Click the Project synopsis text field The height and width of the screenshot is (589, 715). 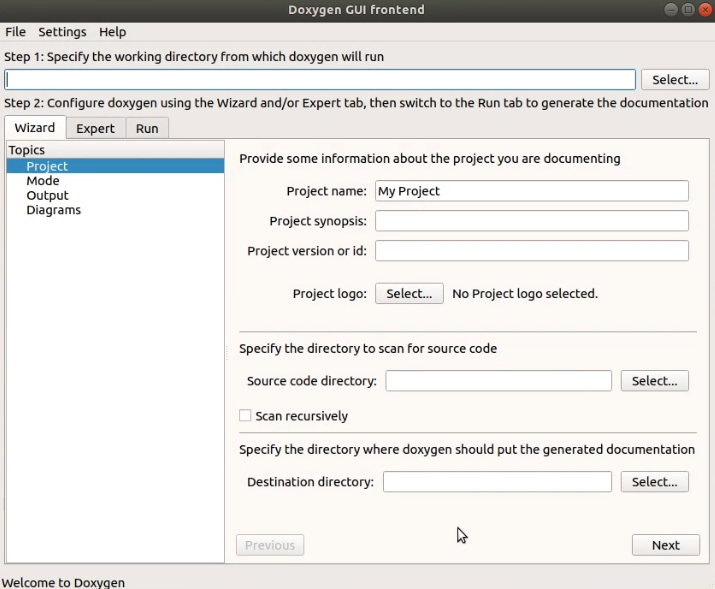click(531, 221)
